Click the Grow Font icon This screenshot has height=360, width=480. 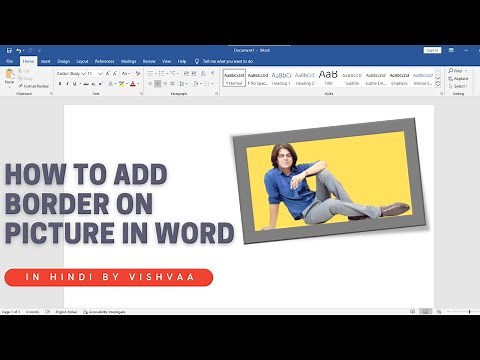[108, 73]
